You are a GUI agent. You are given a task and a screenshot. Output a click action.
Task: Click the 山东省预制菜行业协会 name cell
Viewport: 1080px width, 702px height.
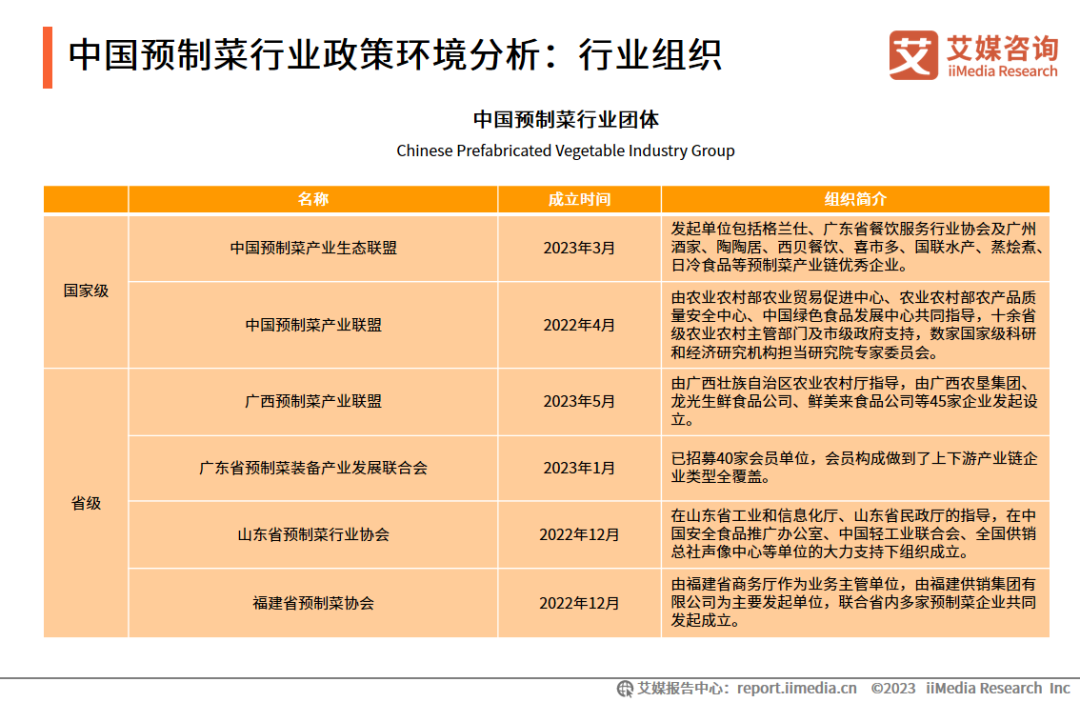tap(313, 535)
